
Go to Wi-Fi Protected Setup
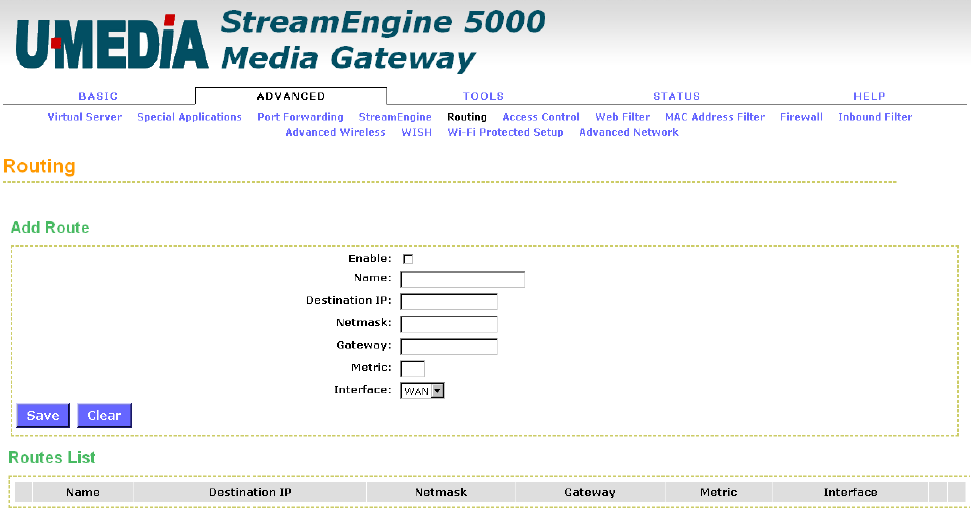coord(505,132)
